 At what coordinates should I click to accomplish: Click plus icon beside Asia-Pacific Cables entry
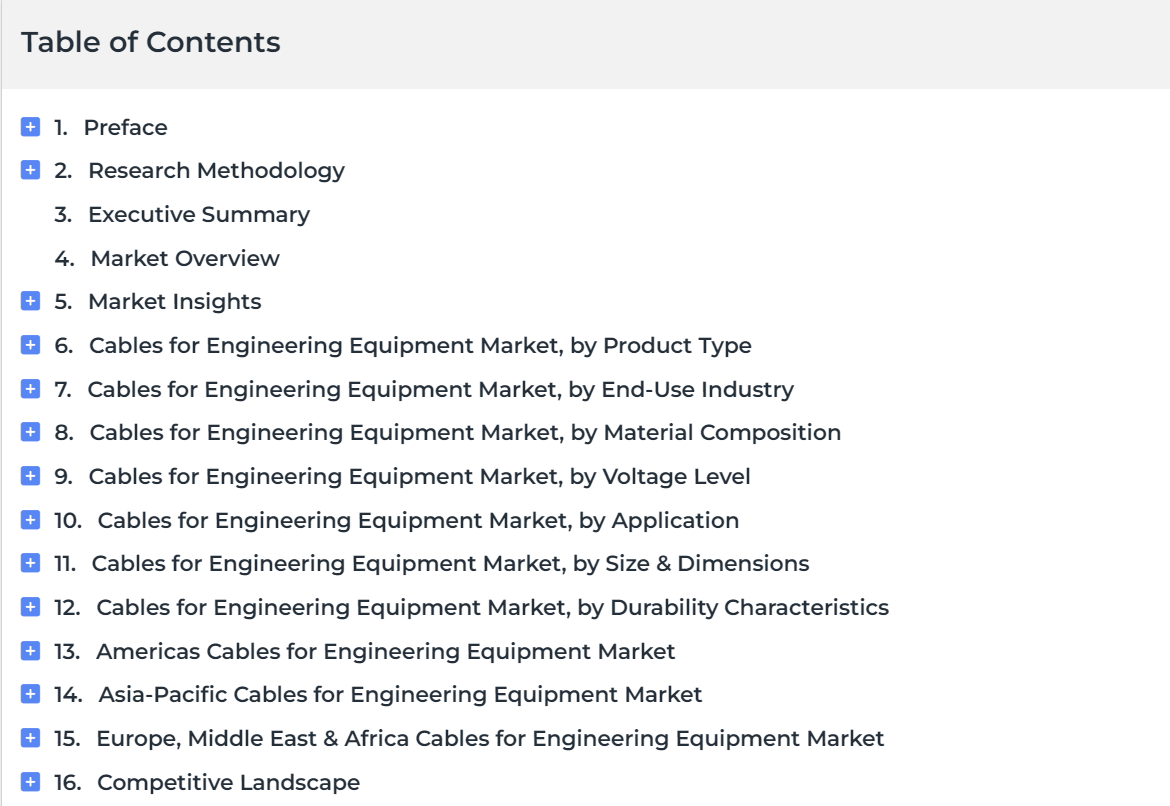click(31, 694)
